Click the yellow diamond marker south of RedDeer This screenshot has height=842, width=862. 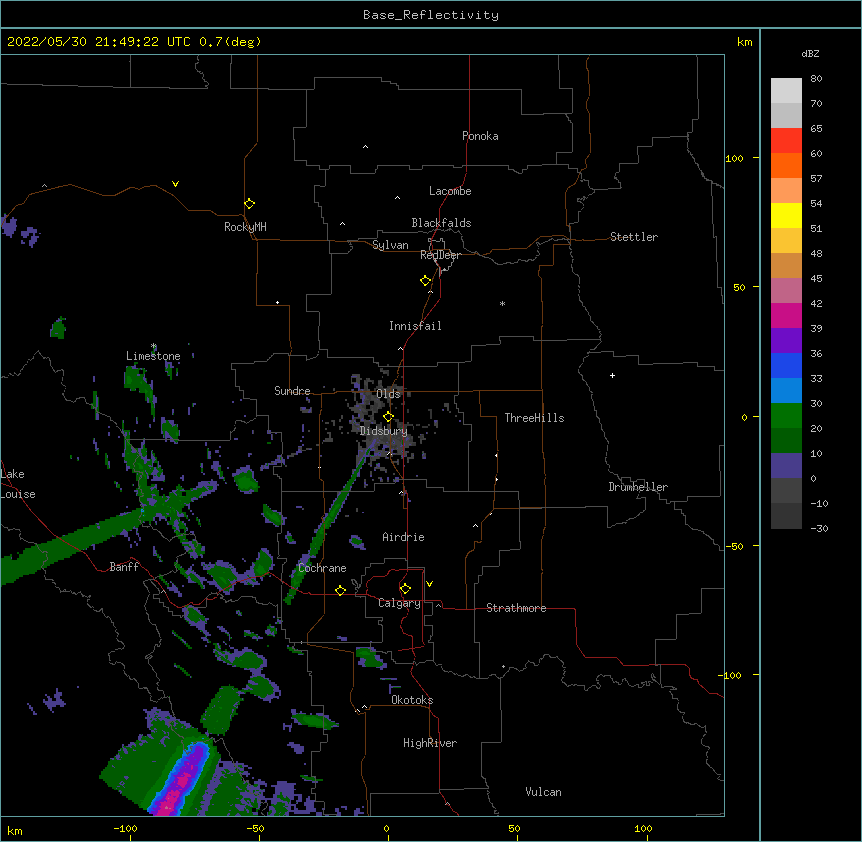425,281
